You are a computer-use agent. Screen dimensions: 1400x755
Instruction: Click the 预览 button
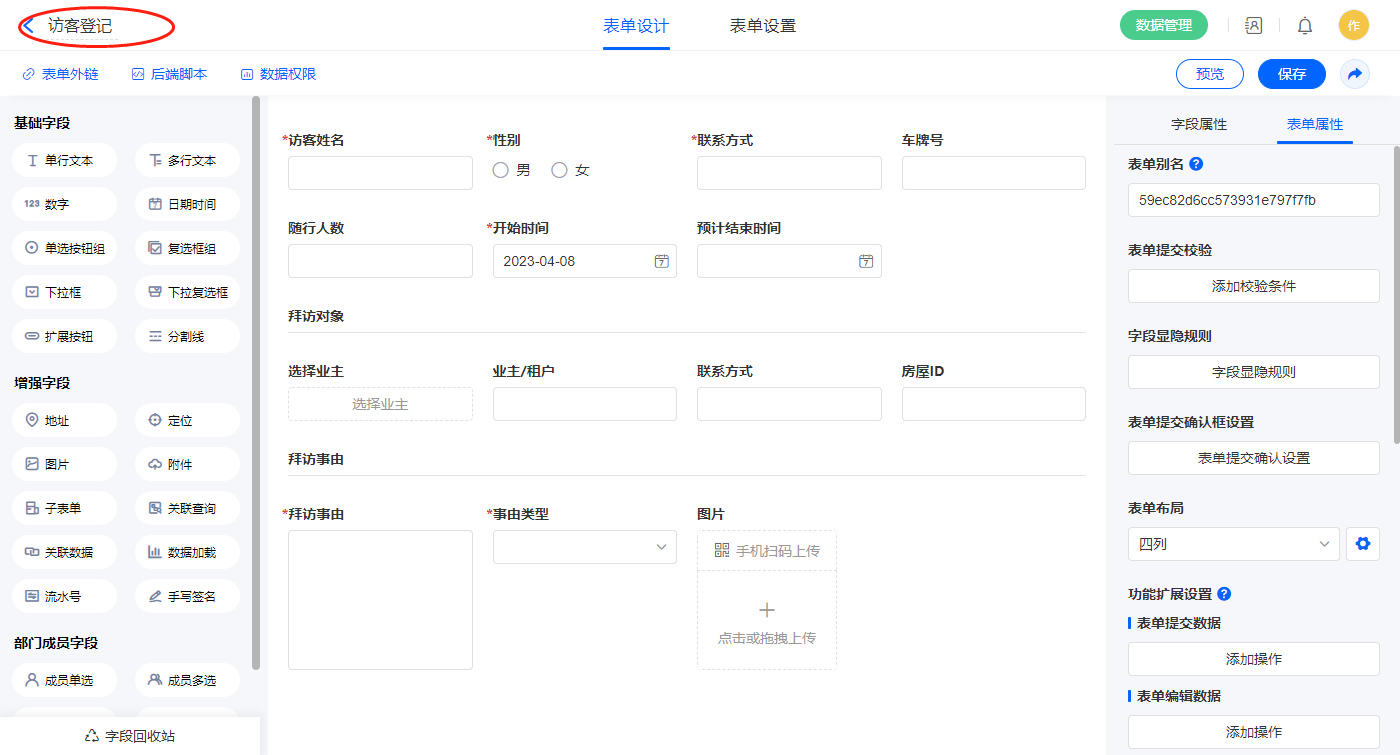1210,74
